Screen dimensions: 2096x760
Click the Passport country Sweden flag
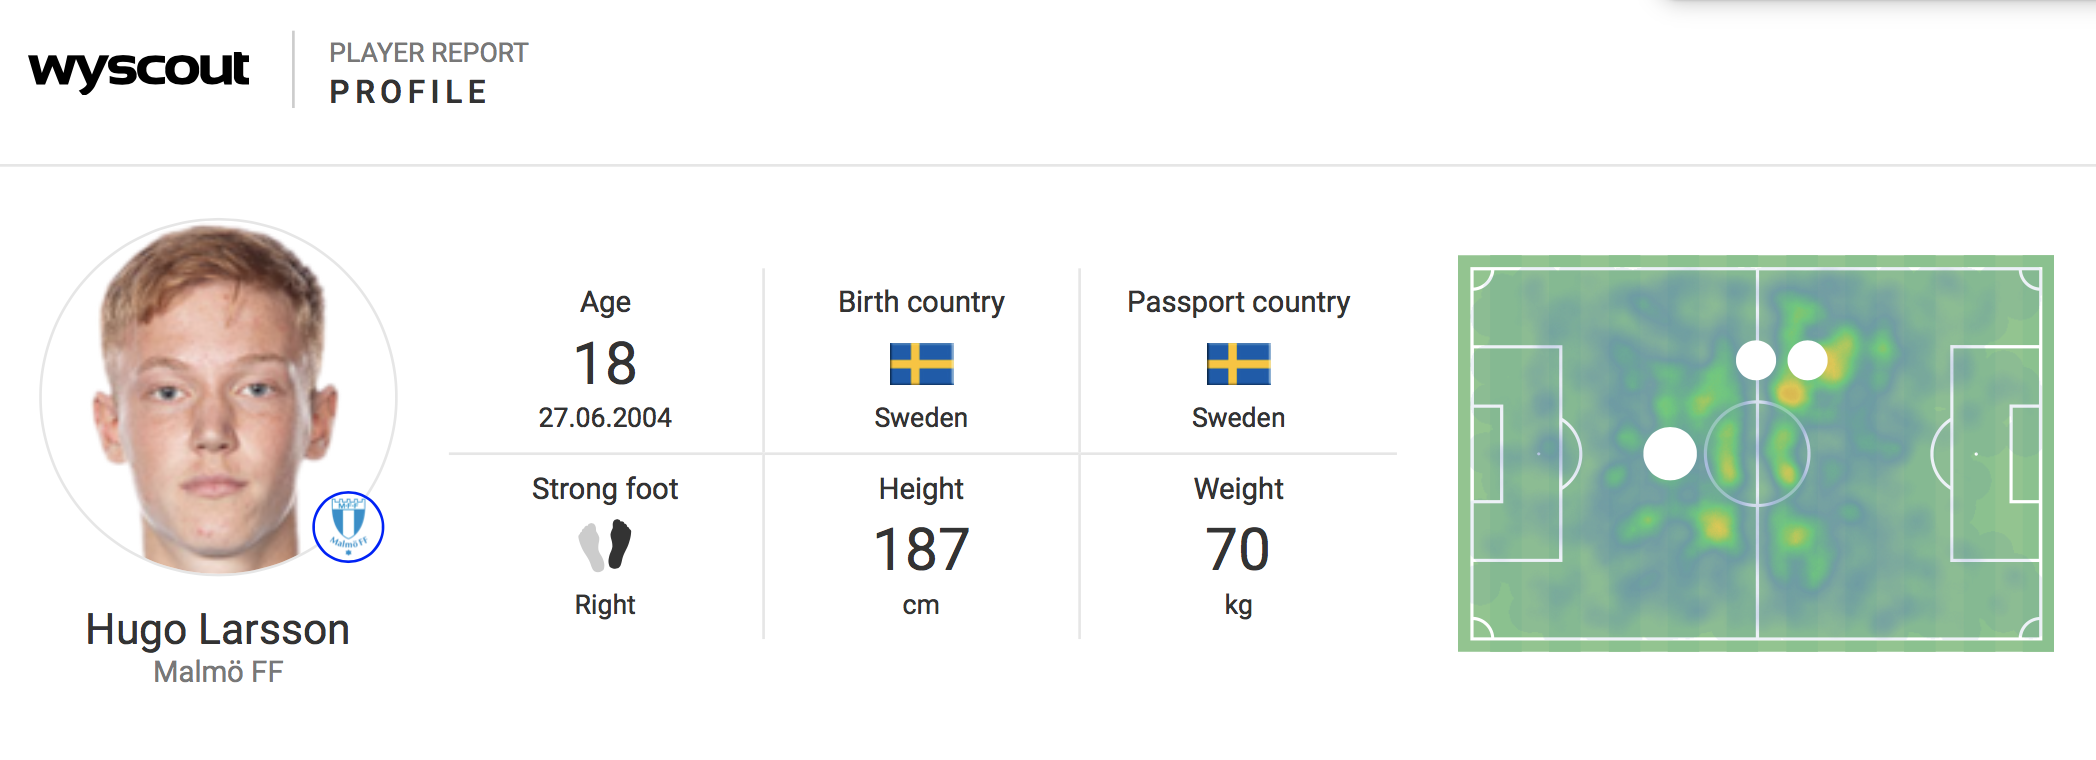click(x=1238, y=364)
